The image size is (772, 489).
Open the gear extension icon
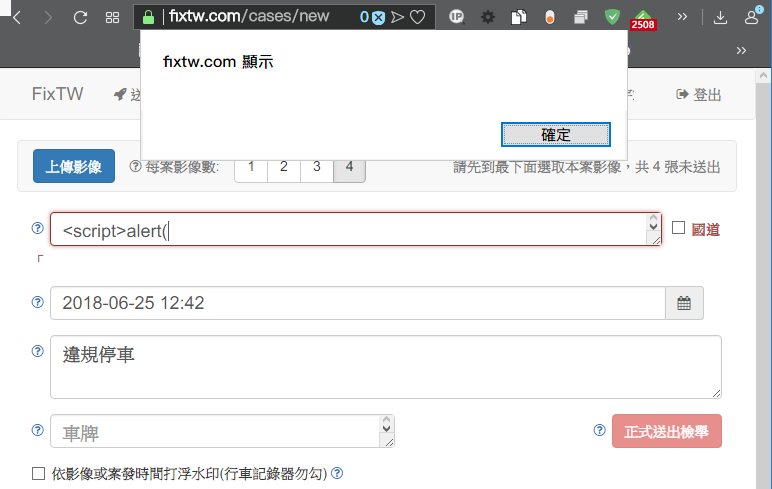tap(487, 17)
